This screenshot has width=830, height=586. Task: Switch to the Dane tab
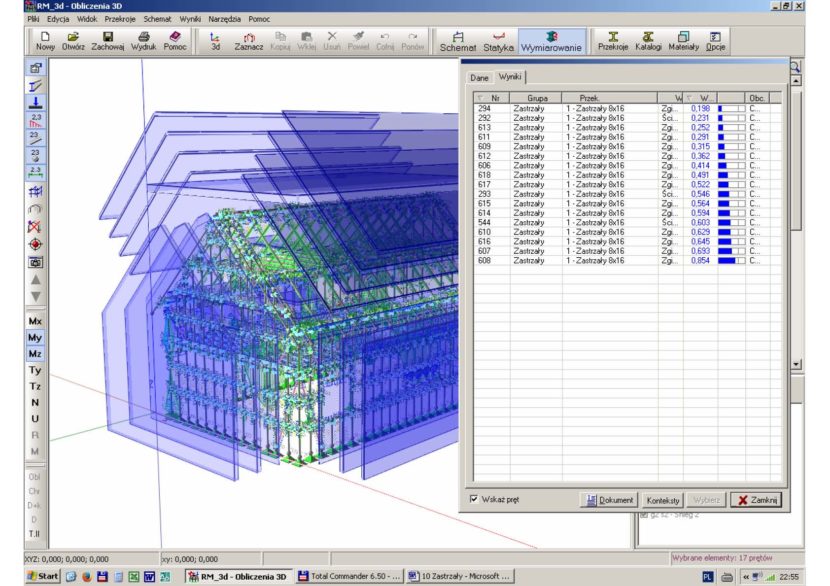point(479,77)
